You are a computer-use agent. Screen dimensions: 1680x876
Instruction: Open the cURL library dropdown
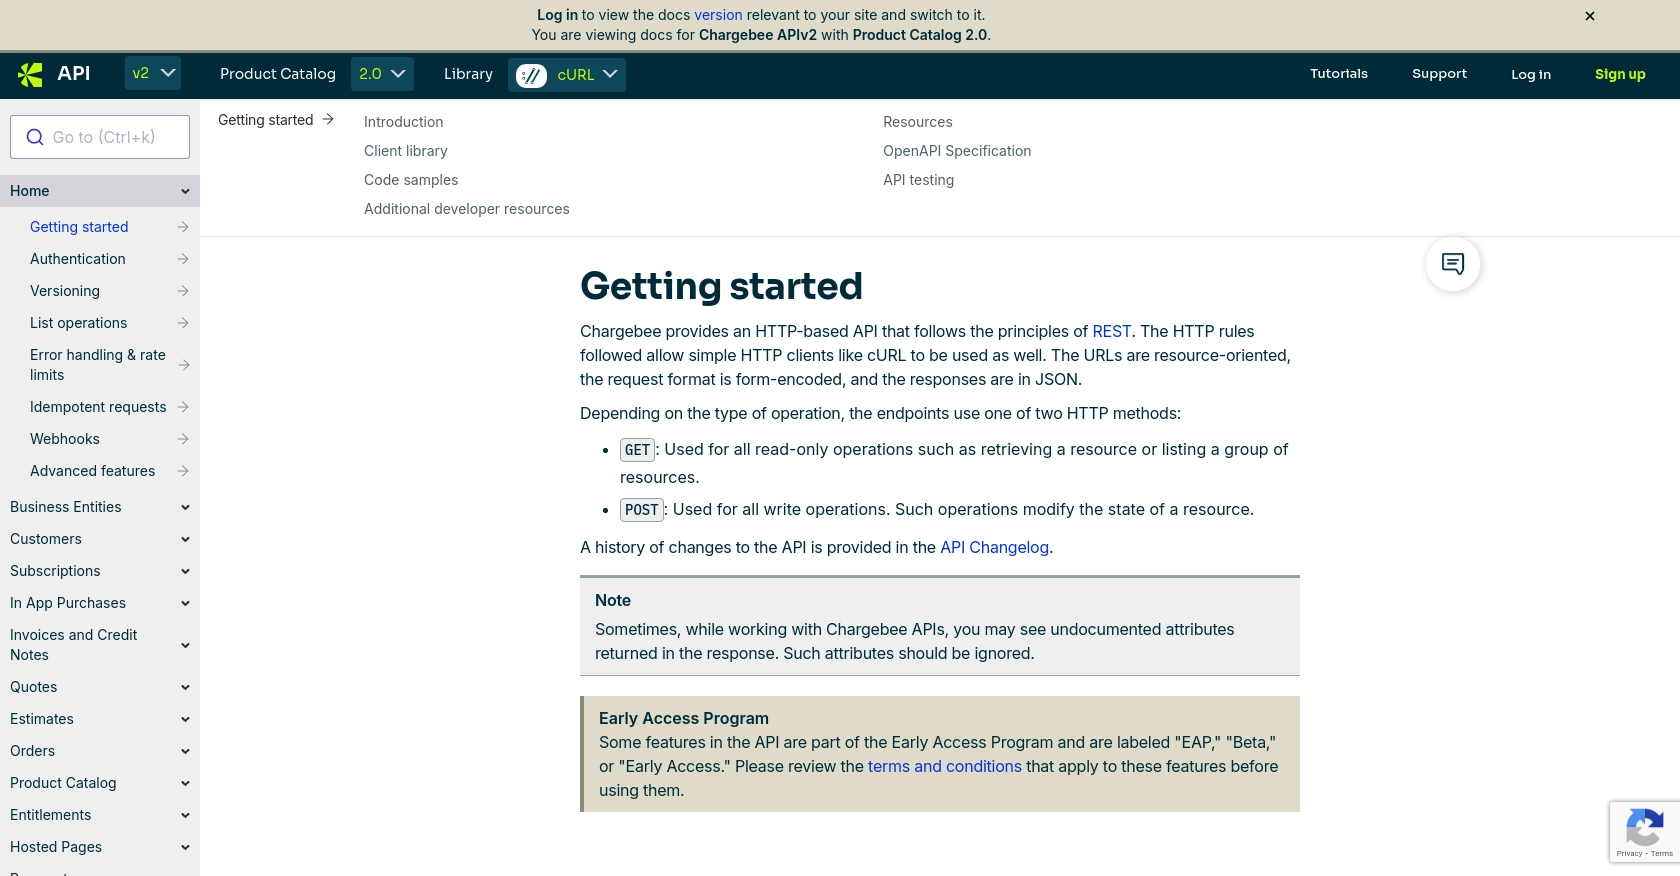pyautogui.click(x=567, y=75)
